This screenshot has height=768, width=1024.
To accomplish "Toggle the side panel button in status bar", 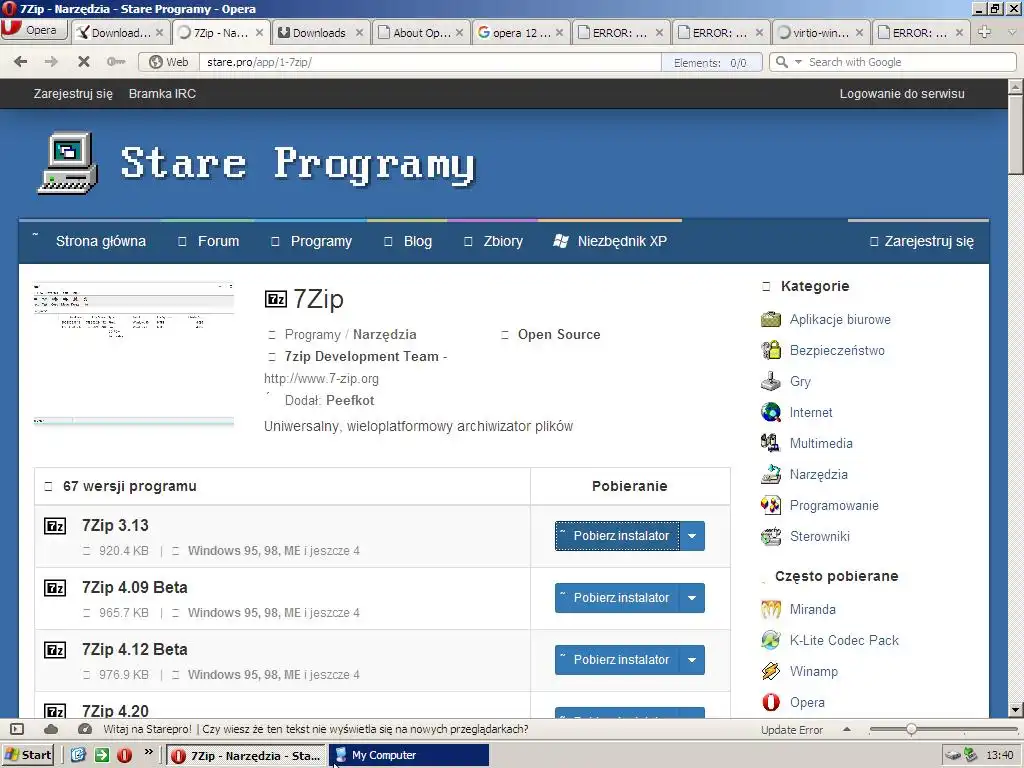I will 18,729.
